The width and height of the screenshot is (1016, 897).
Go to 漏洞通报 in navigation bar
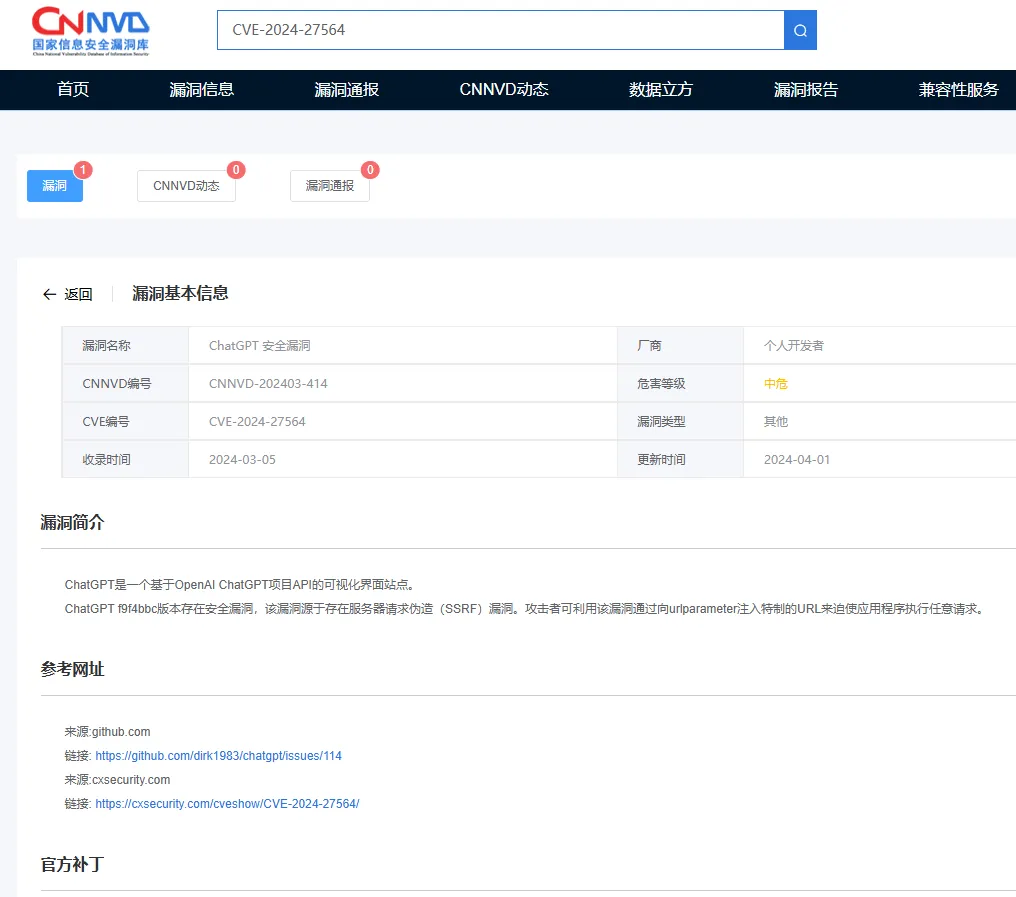347,90
